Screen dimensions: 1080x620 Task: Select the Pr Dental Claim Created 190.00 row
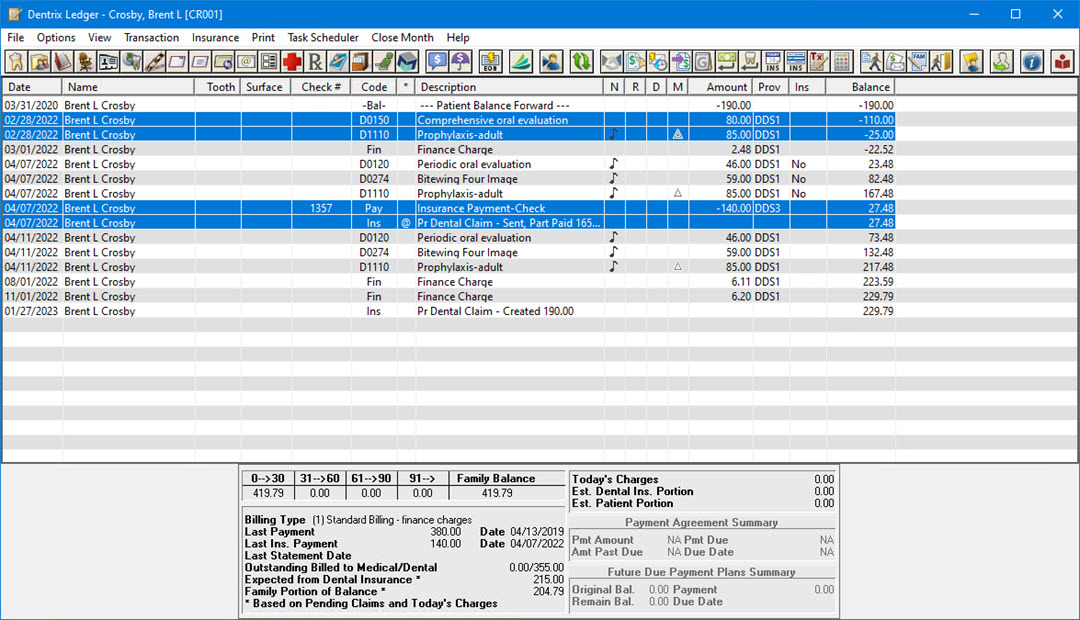pyautogui.click(x=495, y=312)
